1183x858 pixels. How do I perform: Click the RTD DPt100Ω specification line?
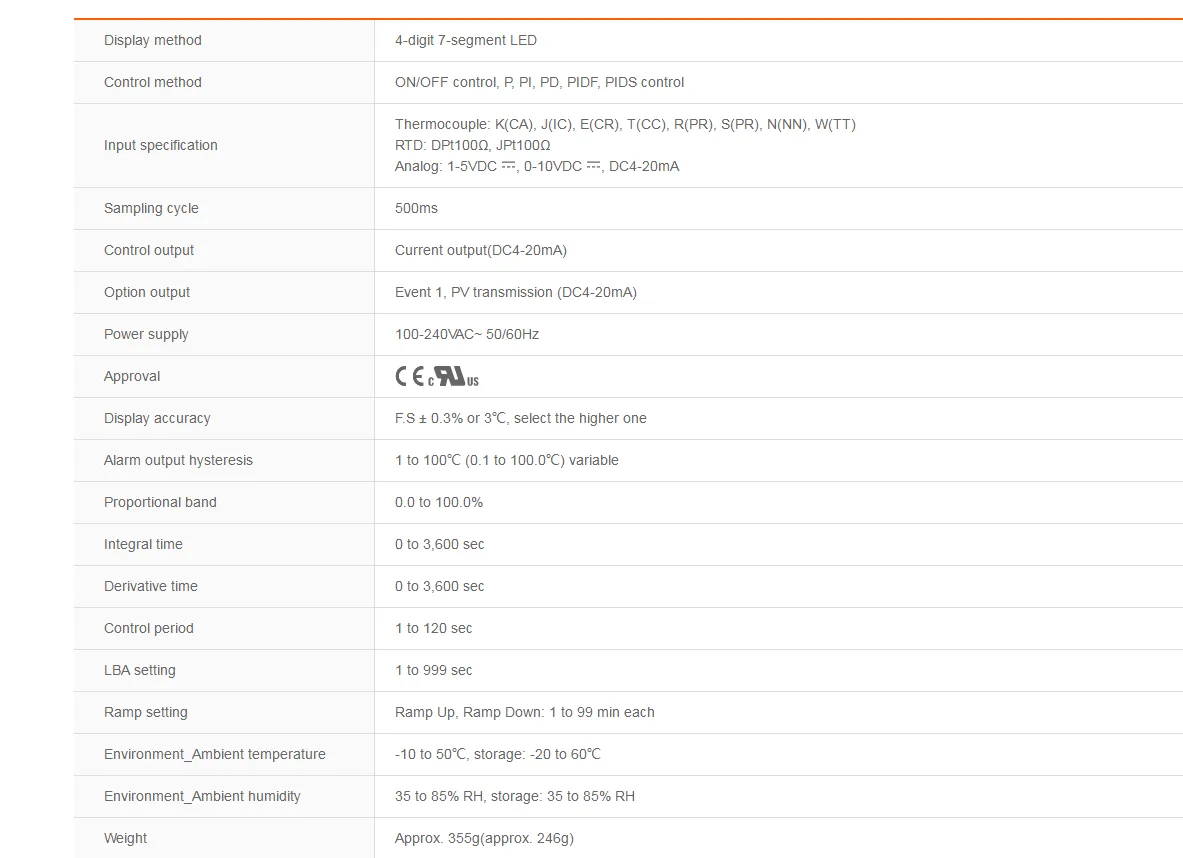click(472, 145)
